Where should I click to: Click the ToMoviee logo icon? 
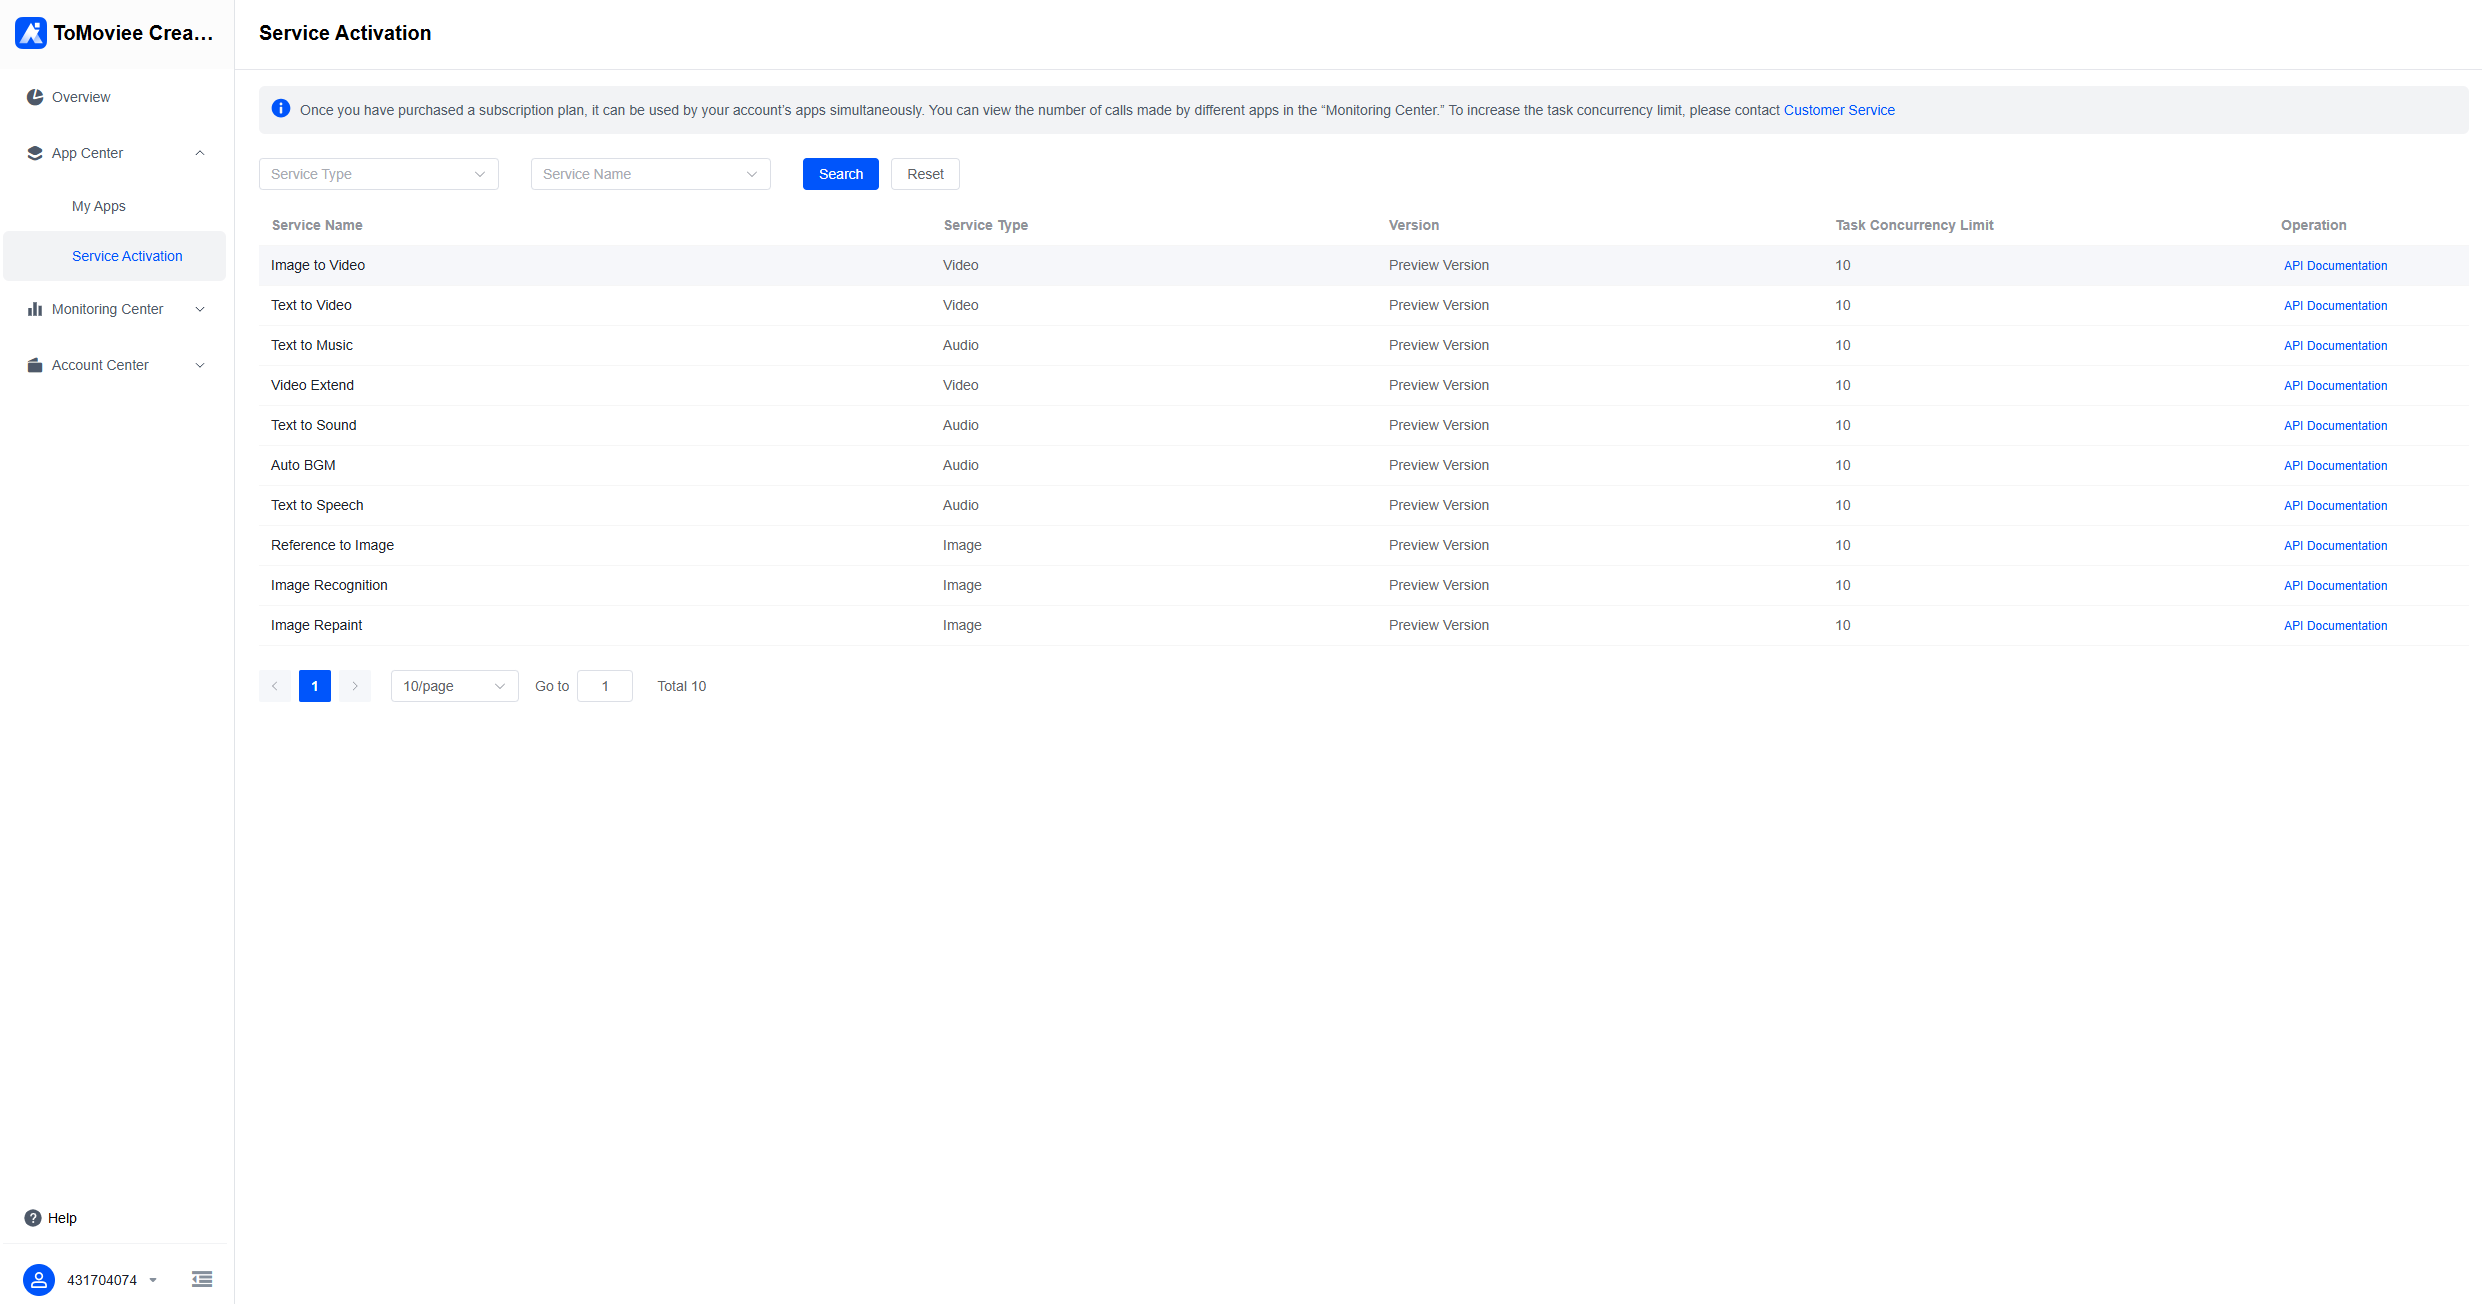tap(31, 33)
